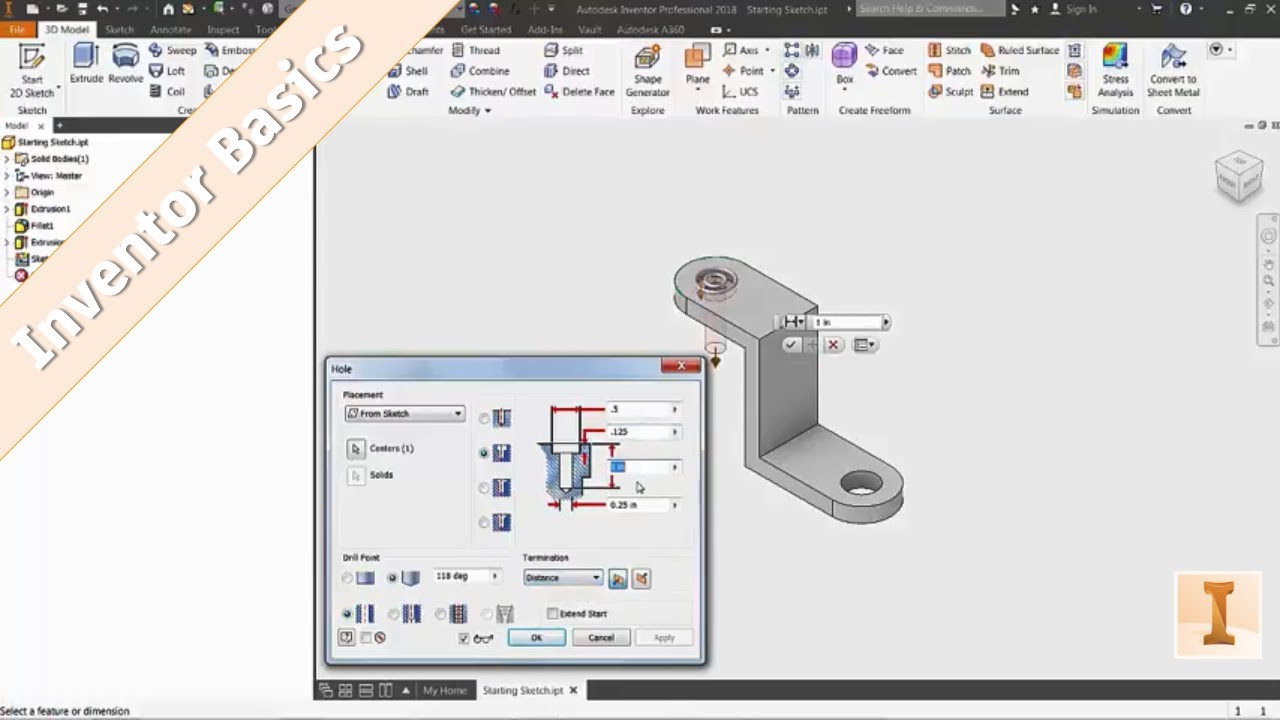
Task: Select the countersink hole radio
Action: click(485, 522)
